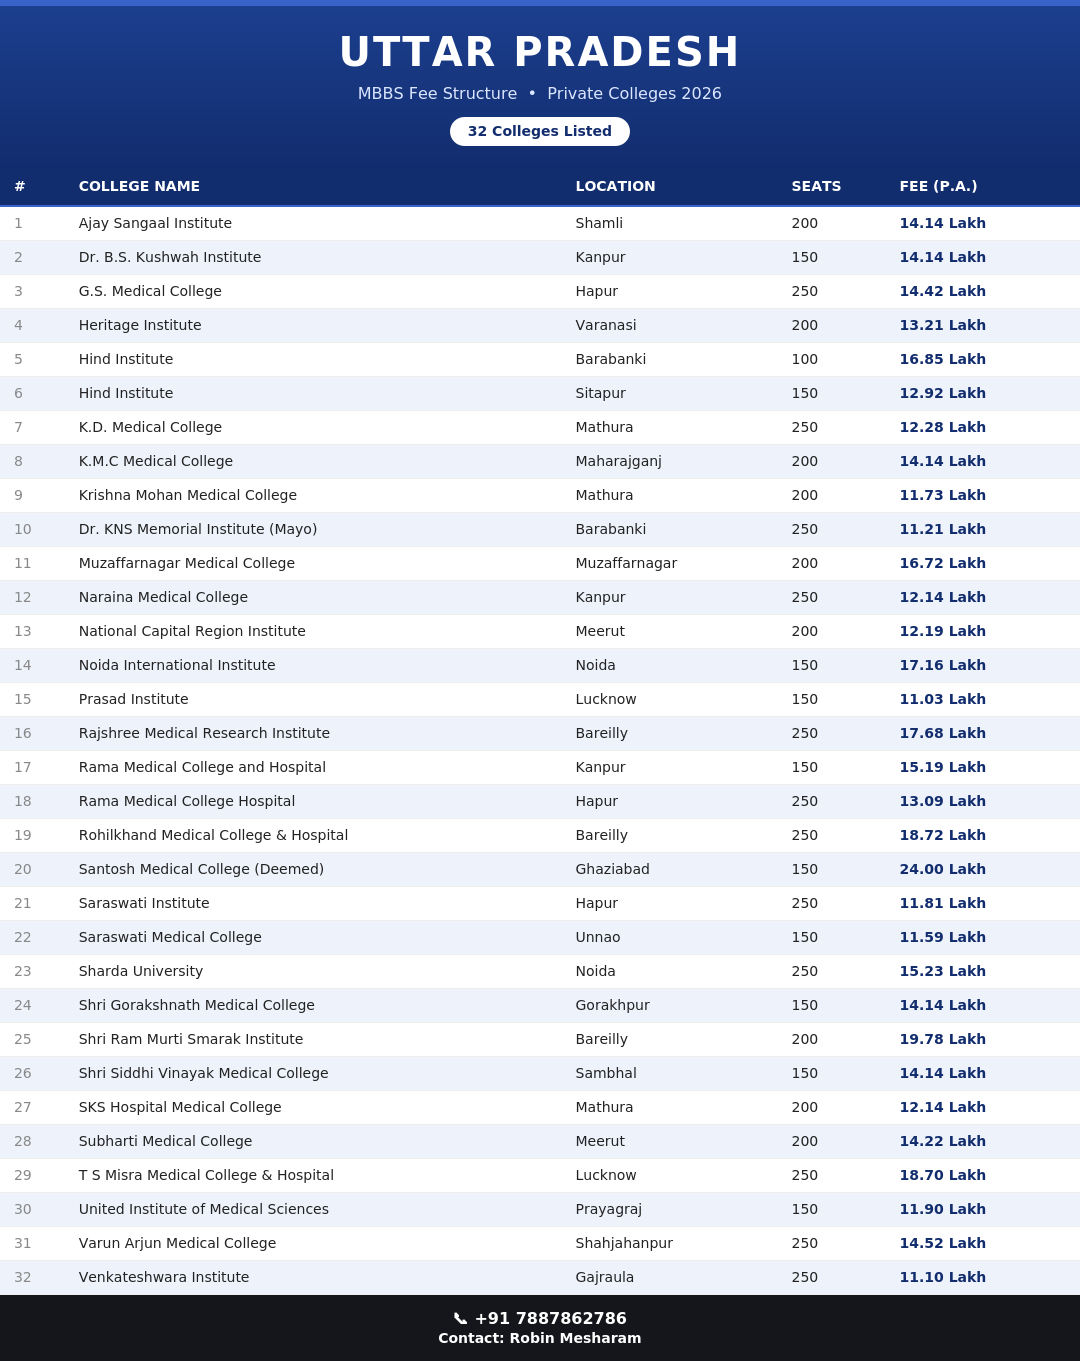Click 'Shahjahanpur' location cell
Screen dimensions: 1080x1361
(x=624, y=1243)
